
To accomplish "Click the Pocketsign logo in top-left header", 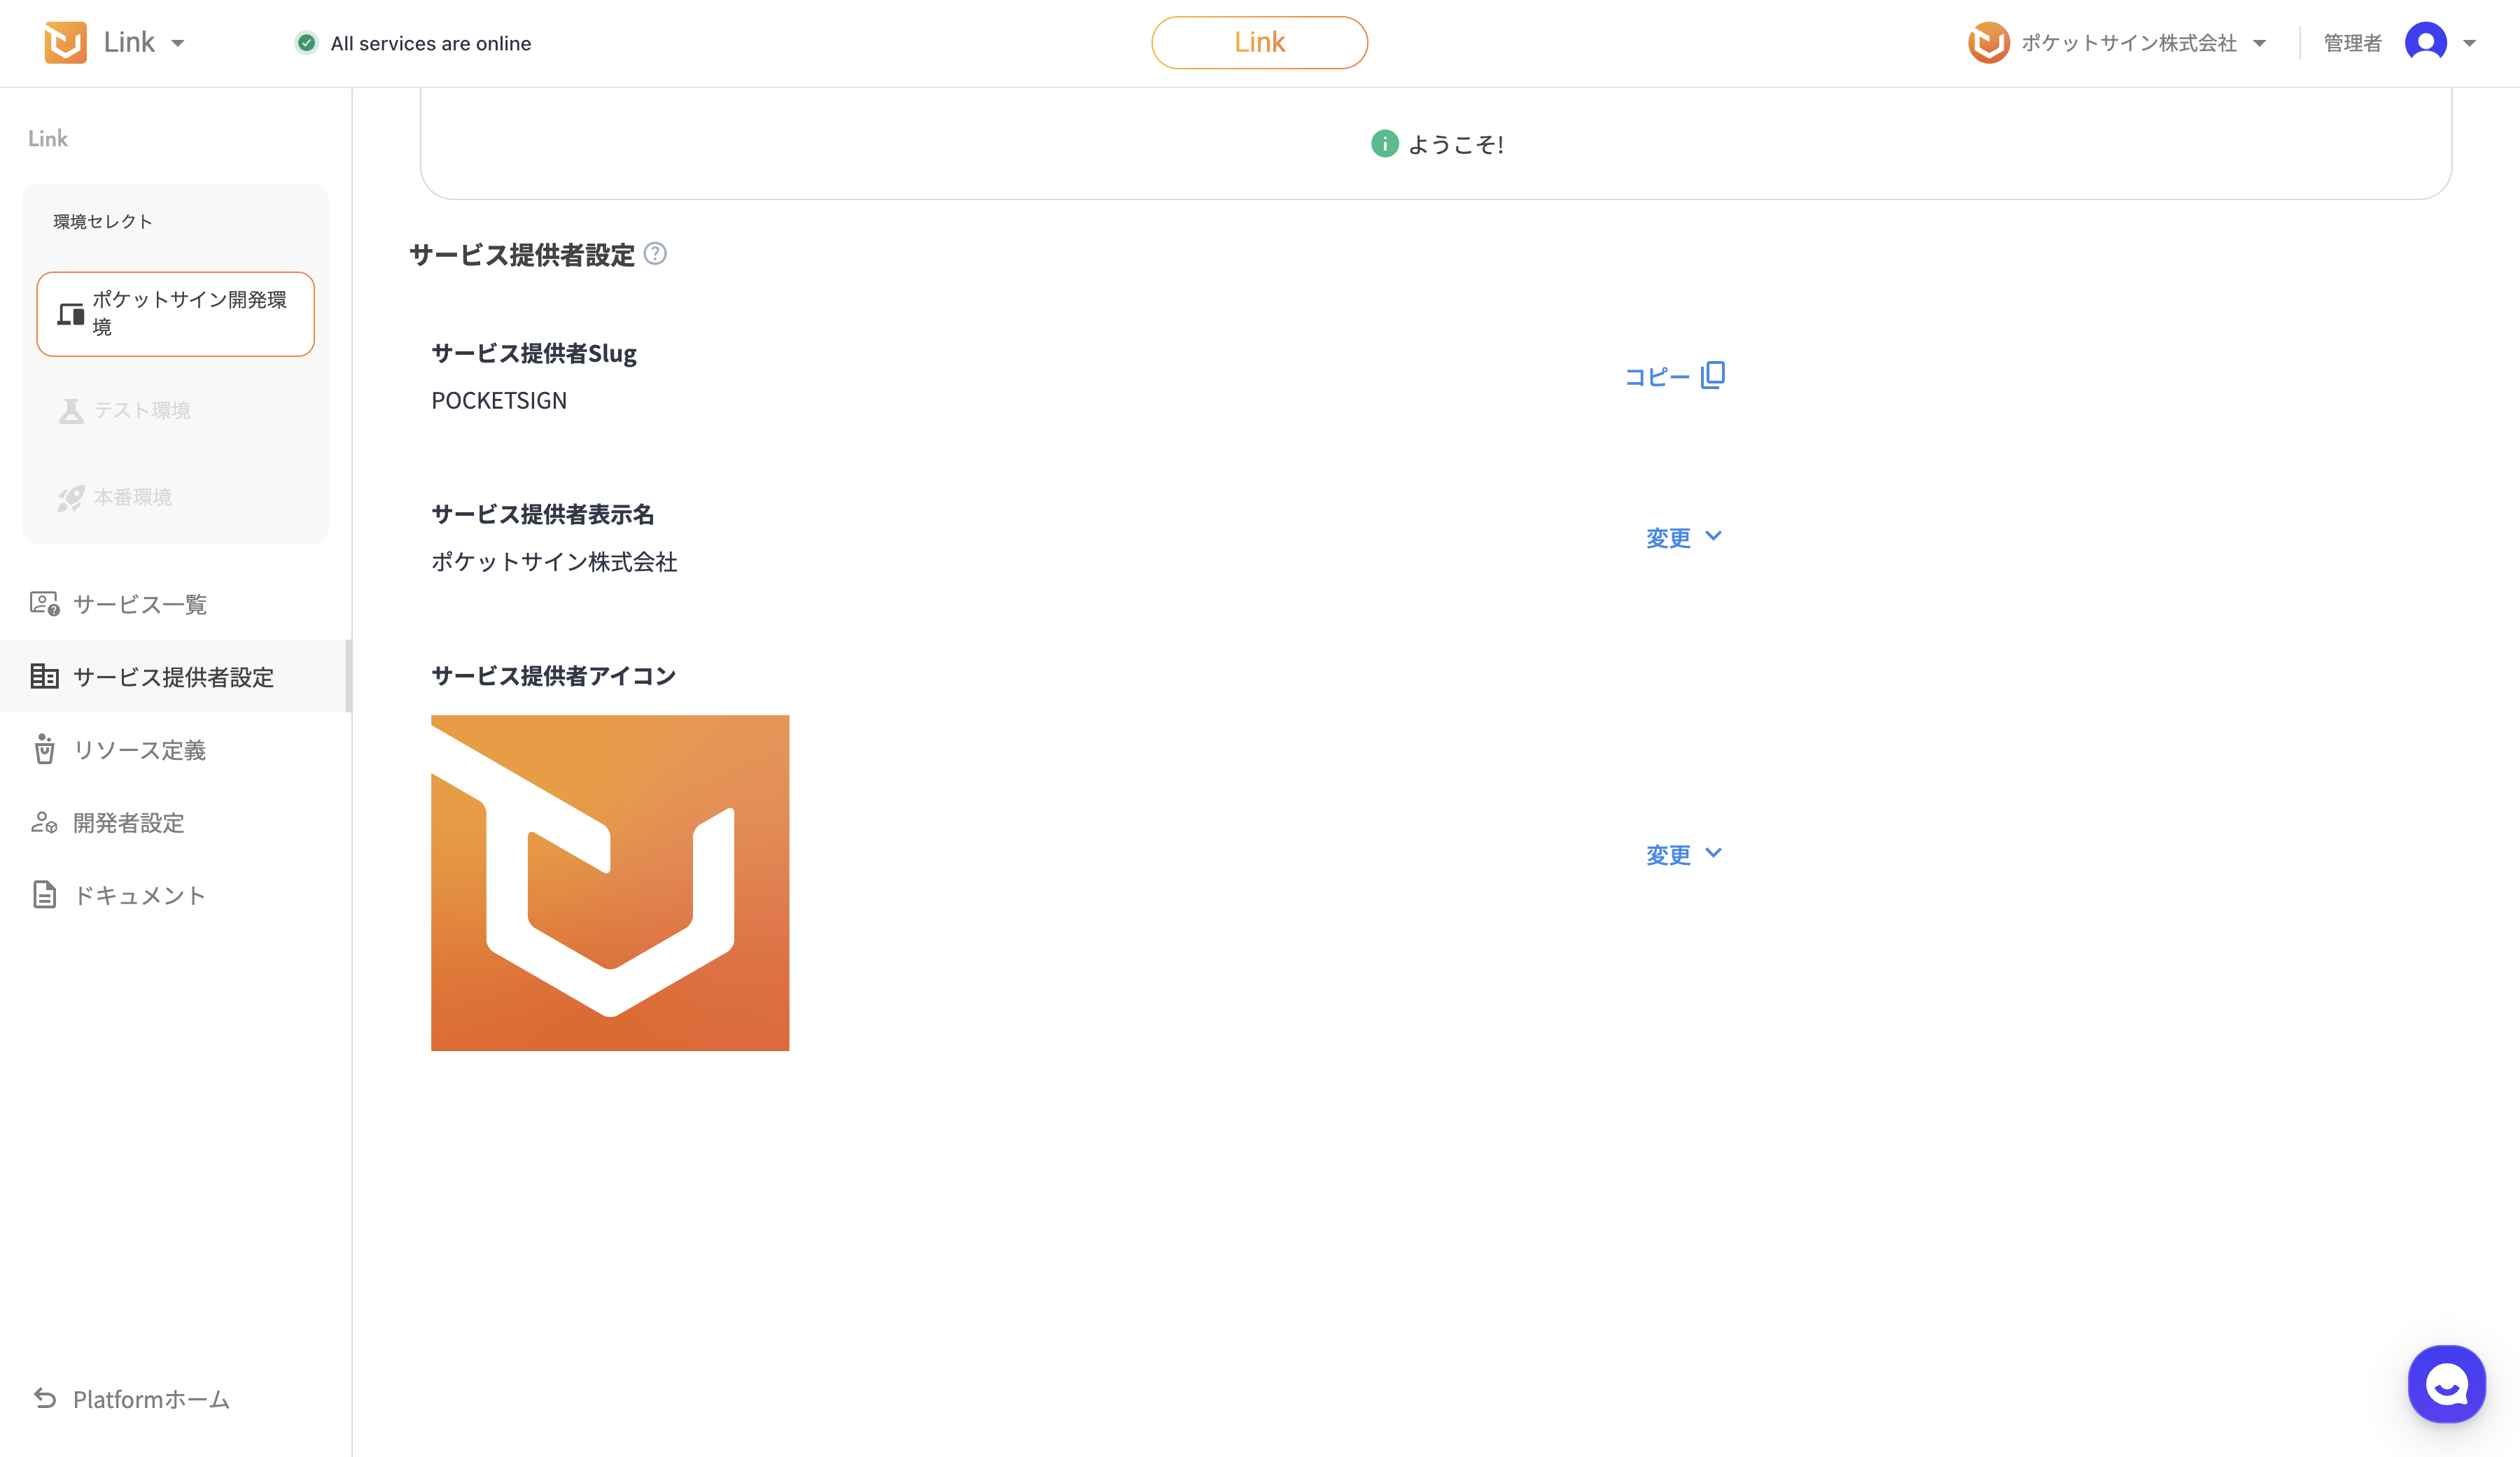I will [x=66, y=43].
